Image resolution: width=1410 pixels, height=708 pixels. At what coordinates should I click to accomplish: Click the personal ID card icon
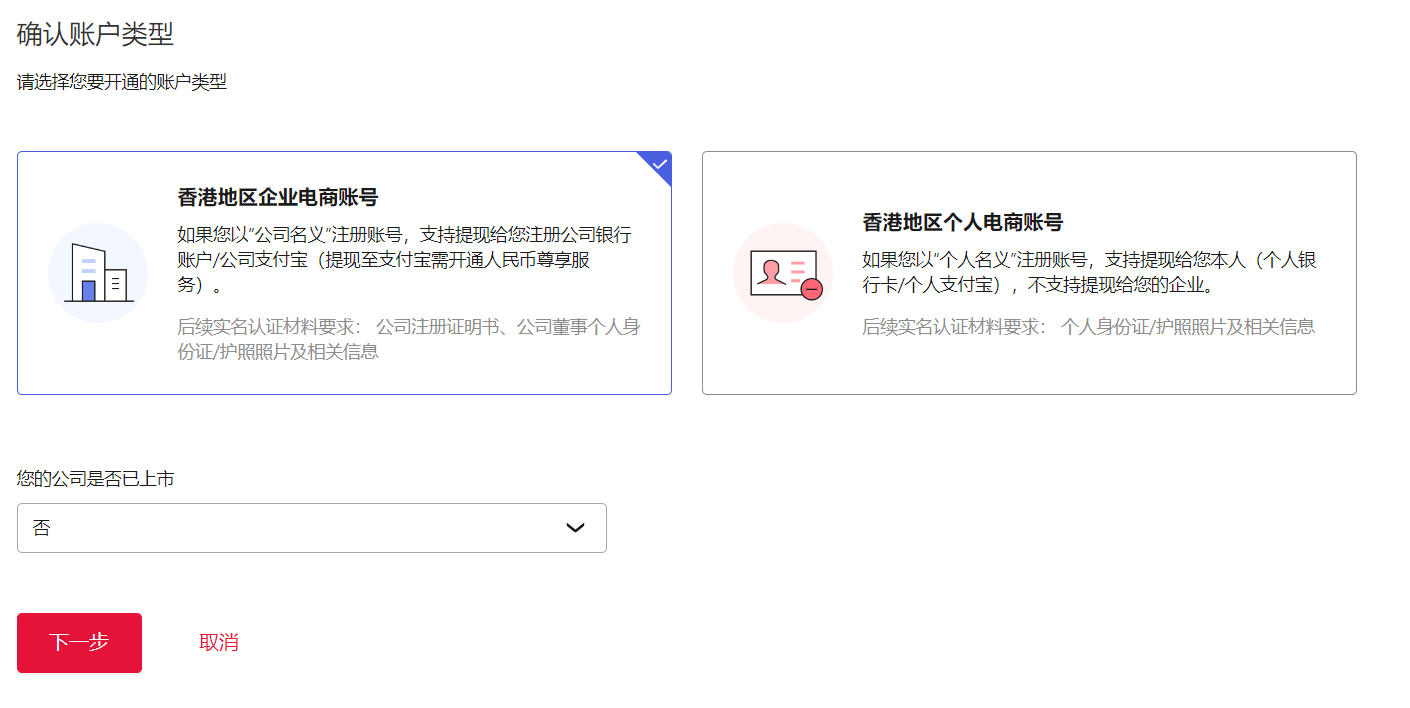783,273
